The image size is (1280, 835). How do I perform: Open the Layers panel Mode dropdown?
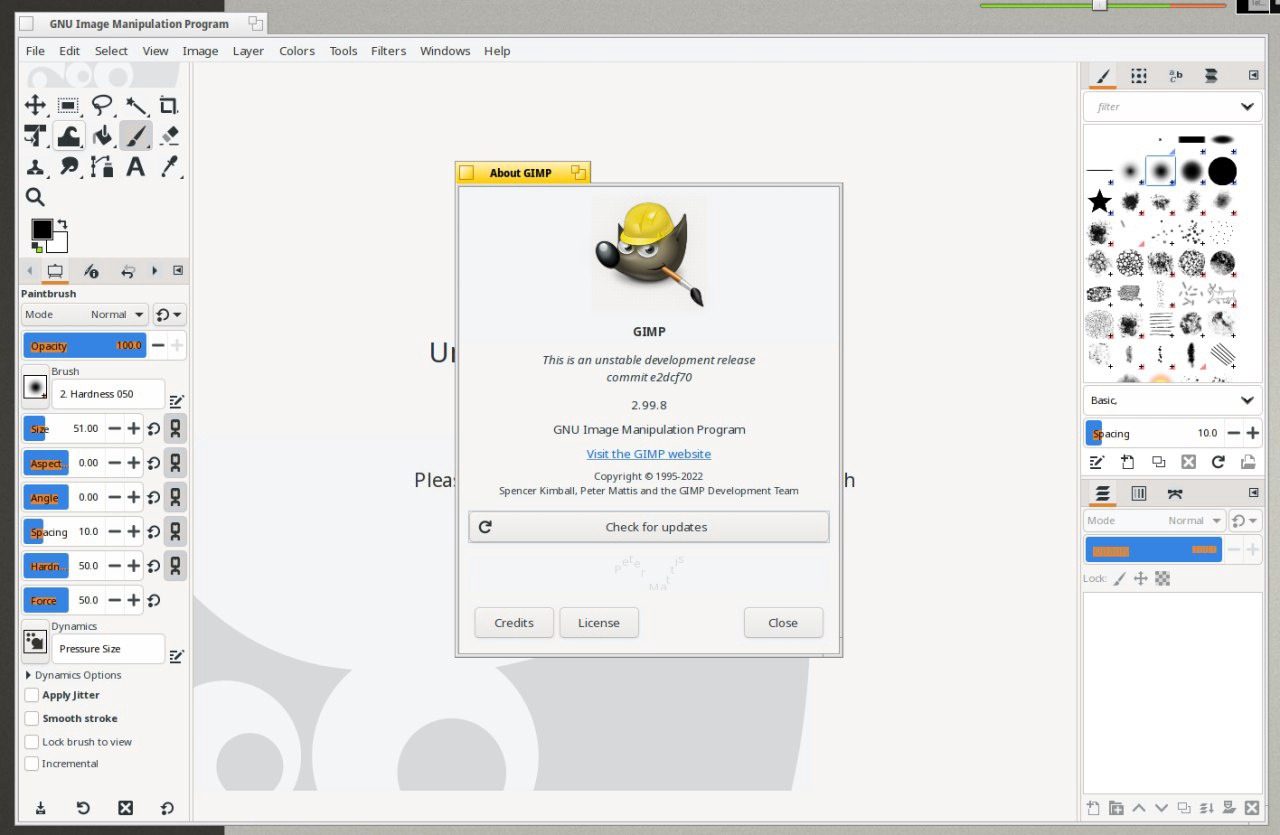pos(1154,521)
